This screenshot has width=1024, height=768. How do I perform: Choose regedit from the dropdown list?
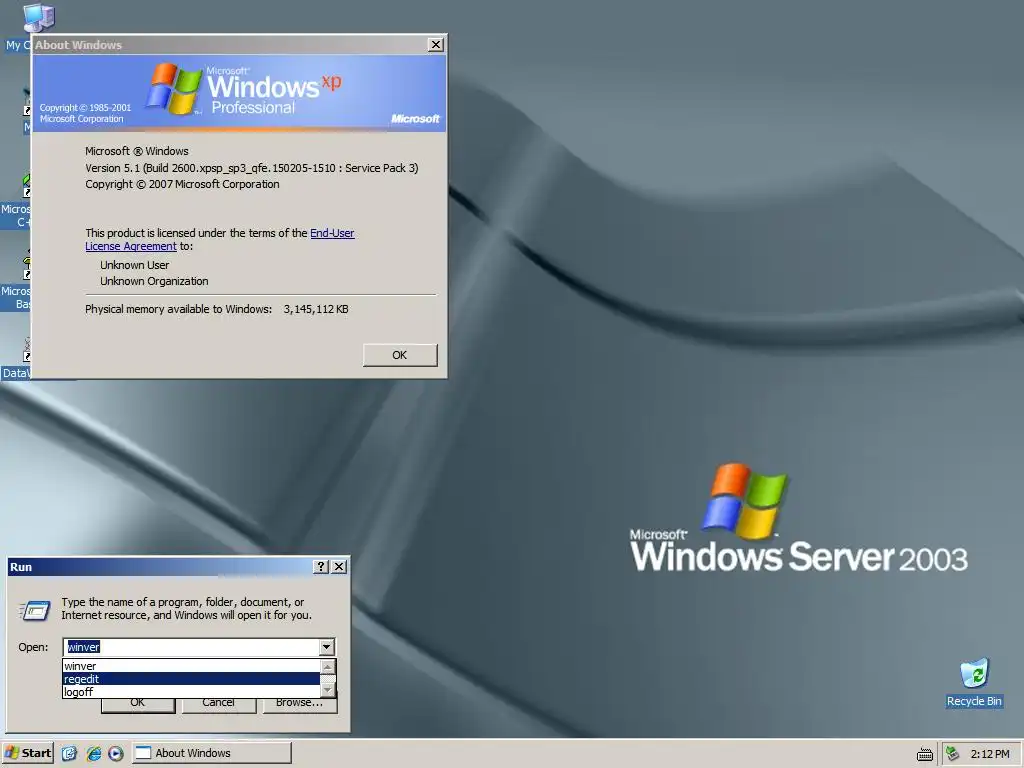click(191, 679)
